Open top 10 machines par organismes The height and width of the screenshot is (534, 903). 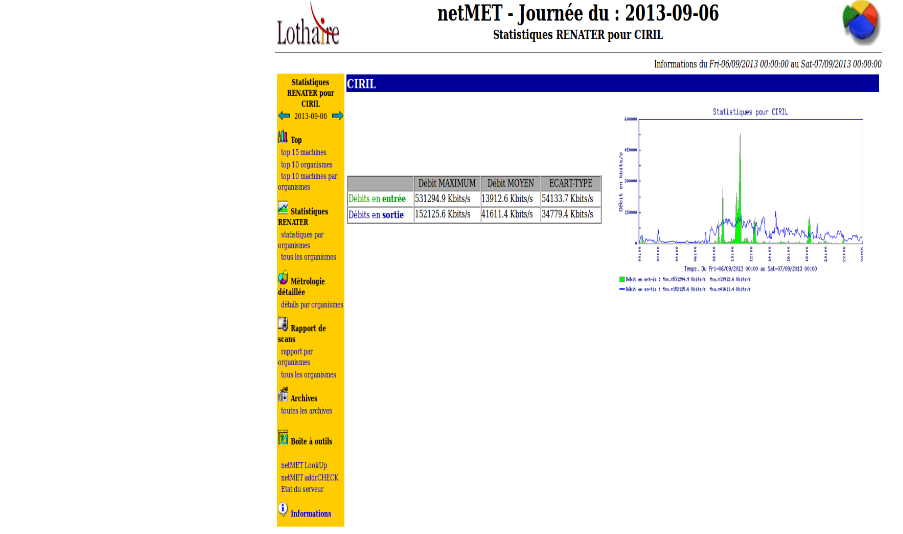[x=308, y=181]
